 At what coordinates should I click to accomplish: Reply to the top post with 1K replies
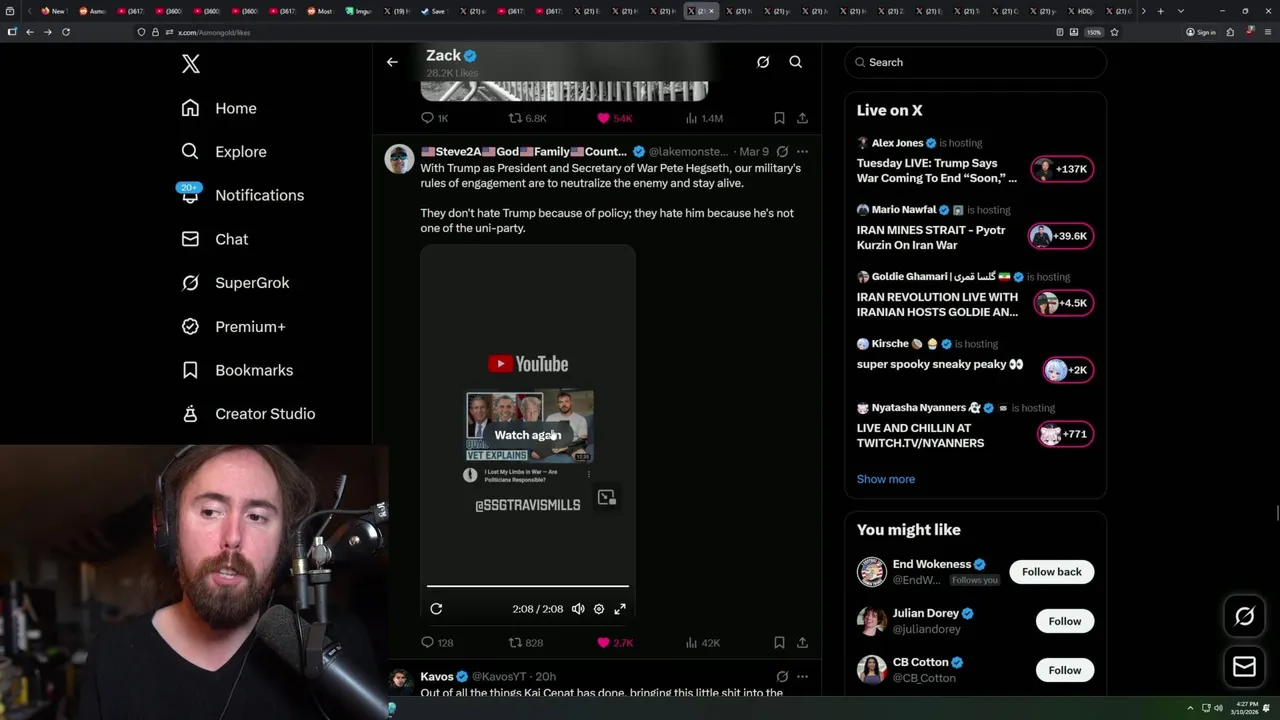434,118
